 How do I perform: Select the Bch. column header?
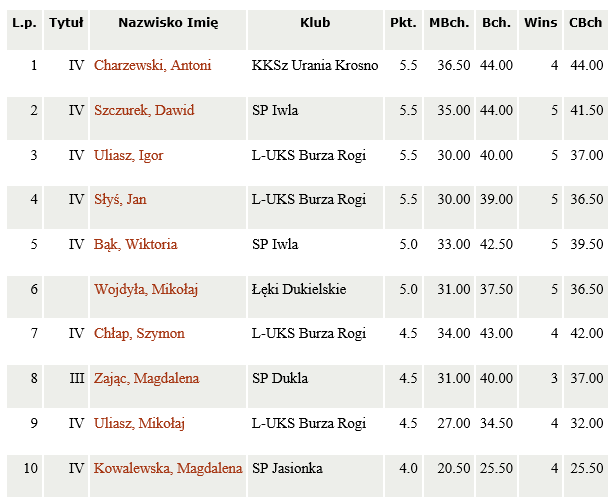click(496, 23)
